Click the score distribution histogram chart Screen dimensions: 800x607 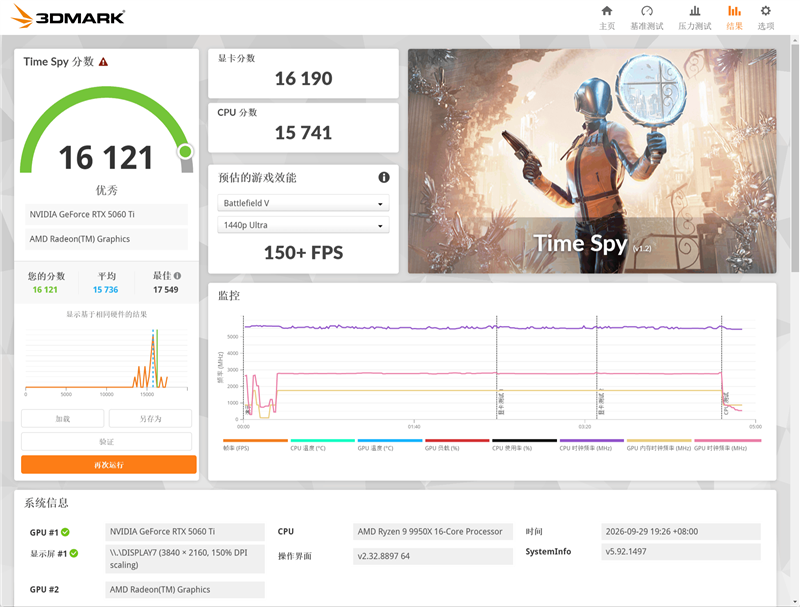tap(106, 360)
